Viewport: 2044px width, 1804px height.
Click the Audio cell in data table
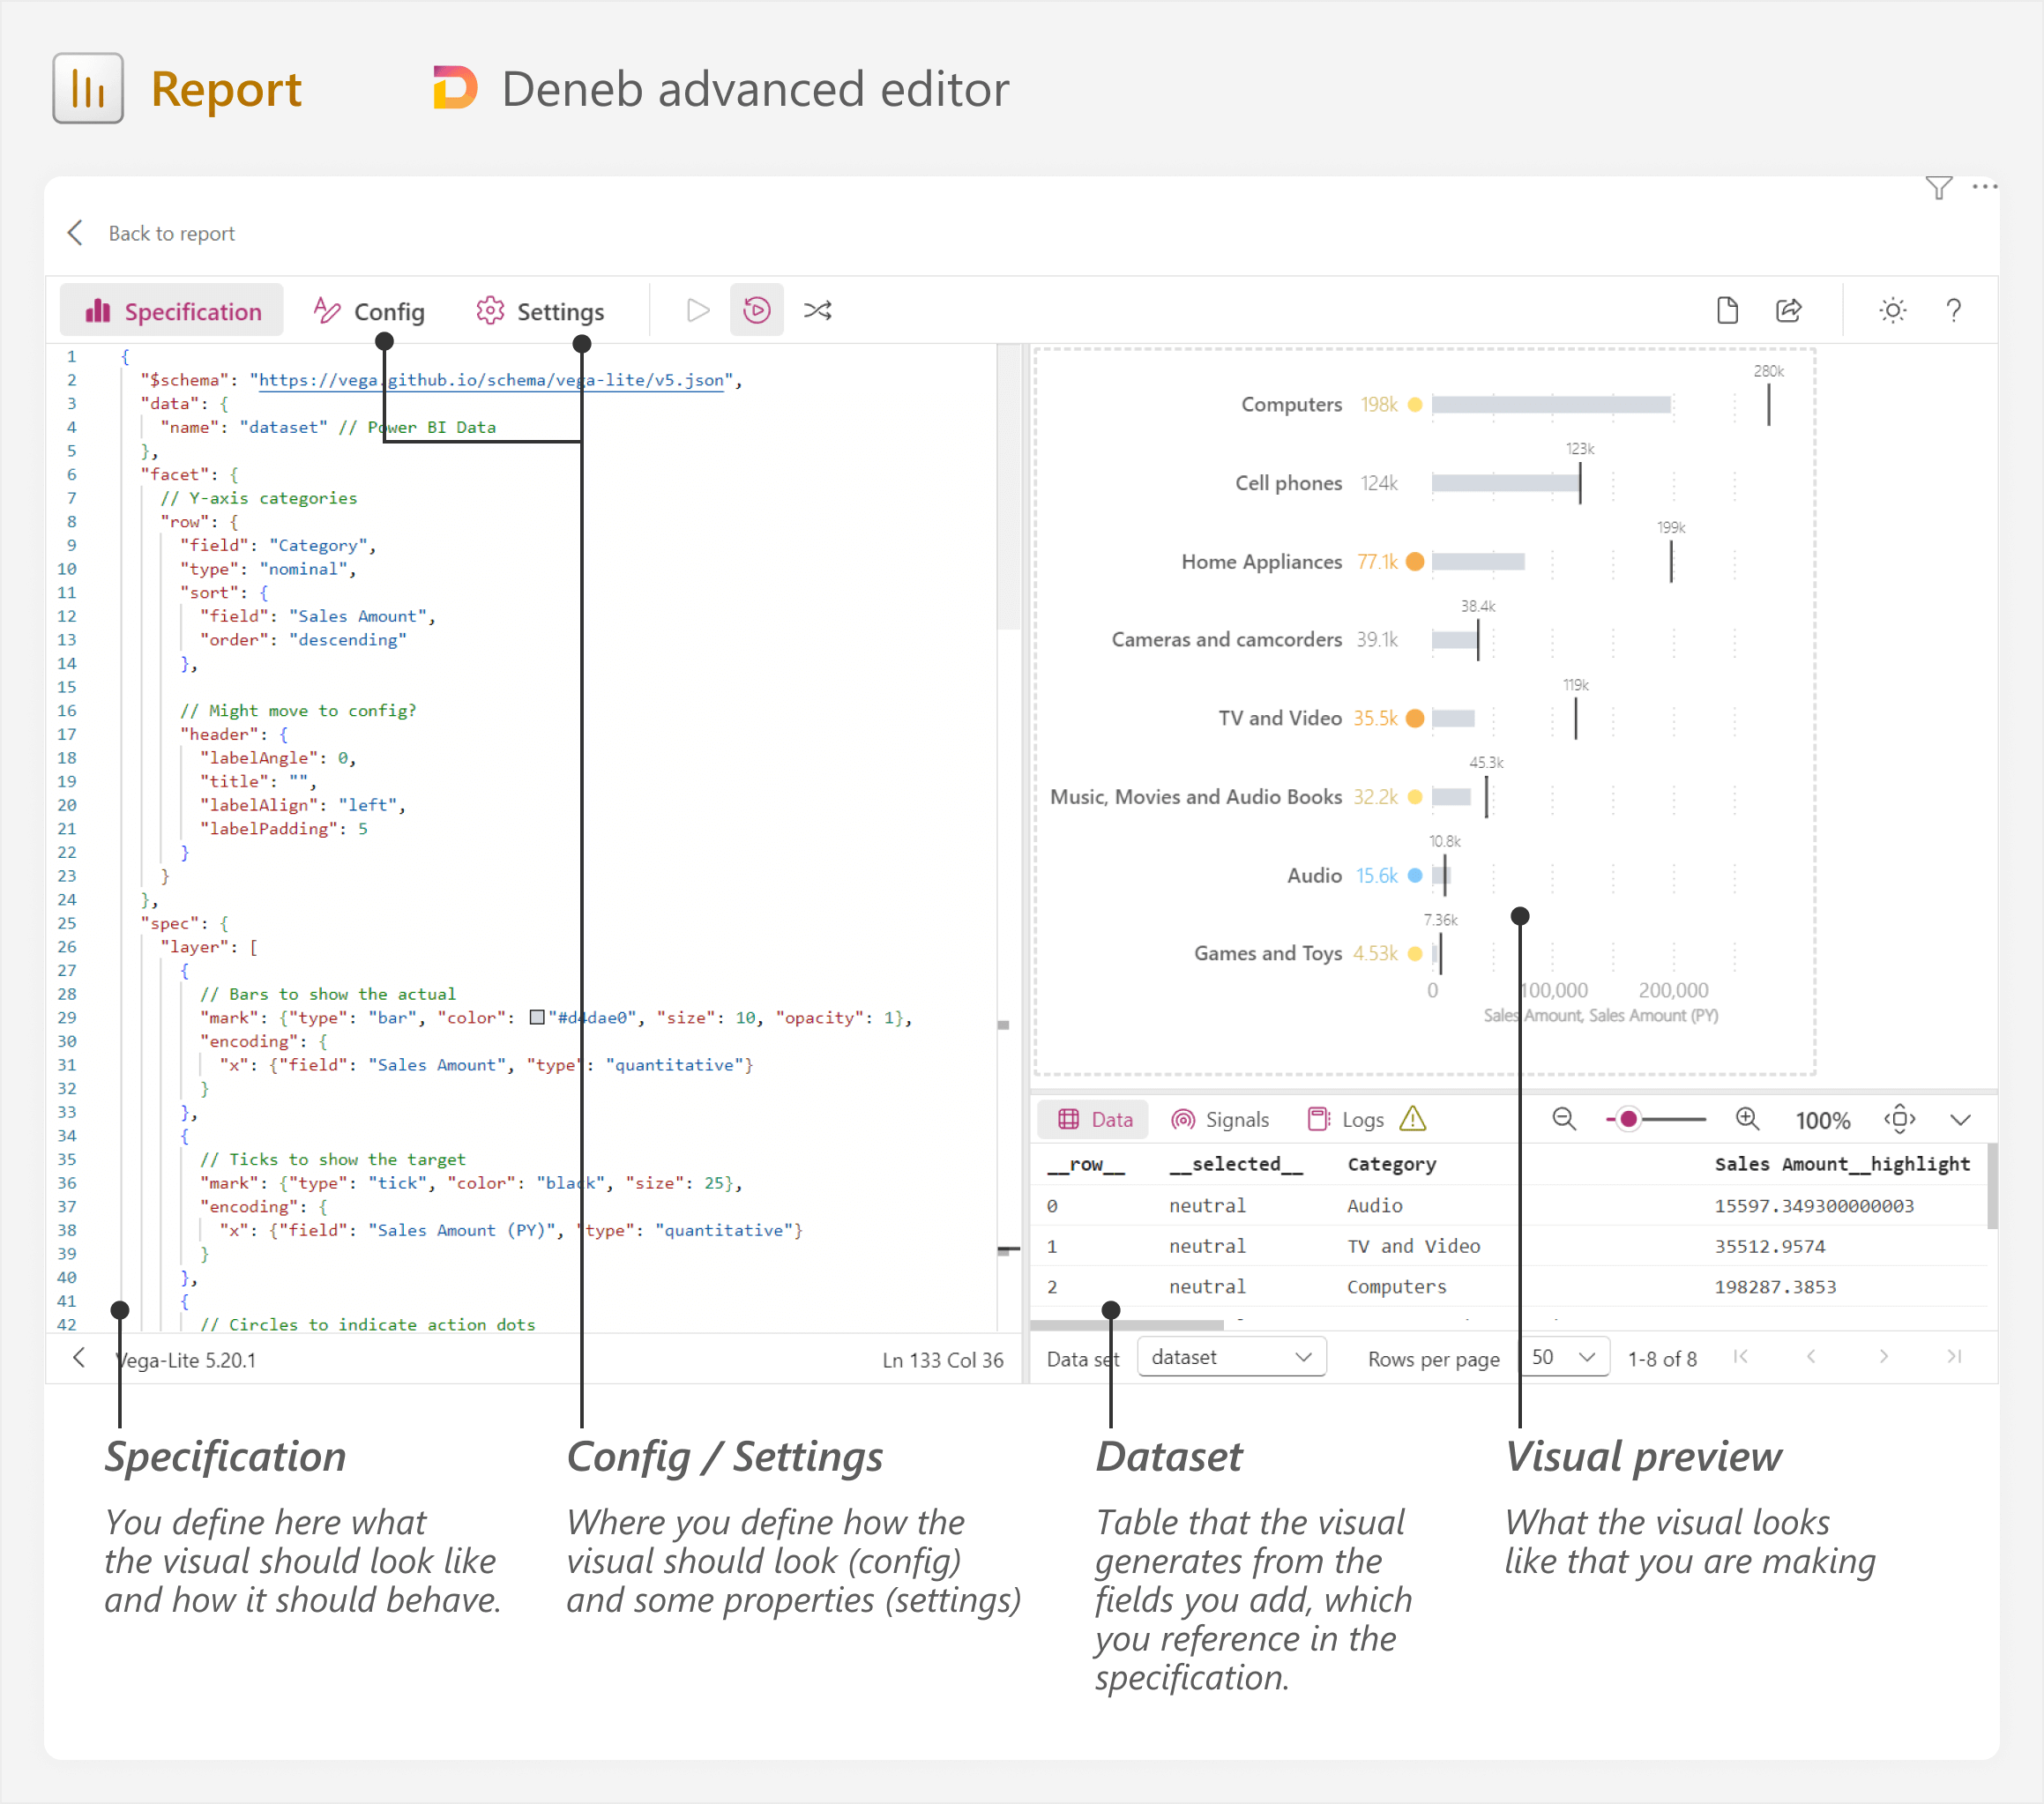tap(1374, 1206)
